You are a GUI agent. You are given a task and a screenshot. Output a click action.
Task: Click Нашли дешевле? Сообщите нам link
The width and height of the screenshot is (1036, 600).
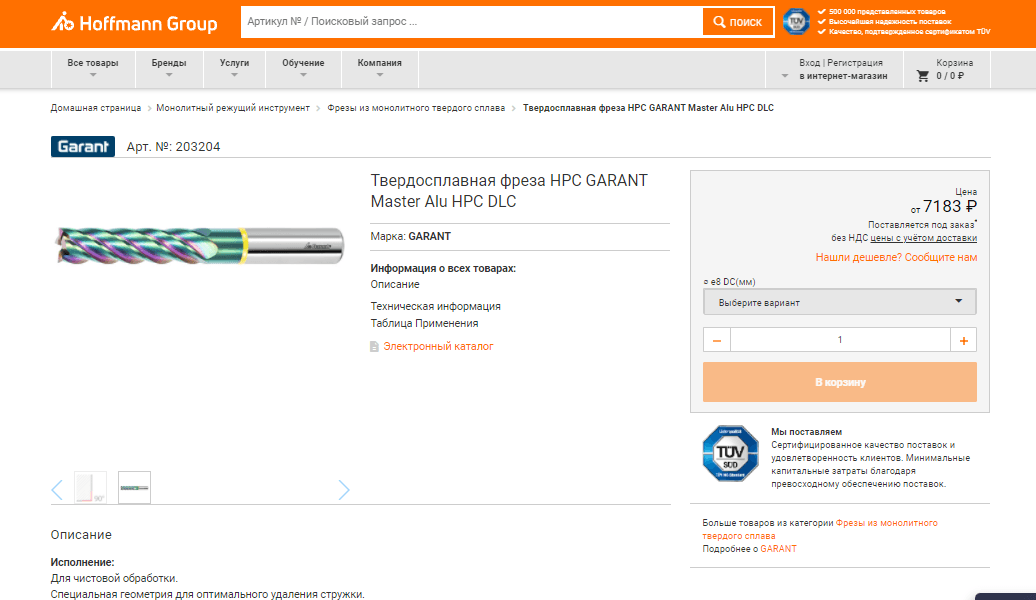[x=896, y=258]
